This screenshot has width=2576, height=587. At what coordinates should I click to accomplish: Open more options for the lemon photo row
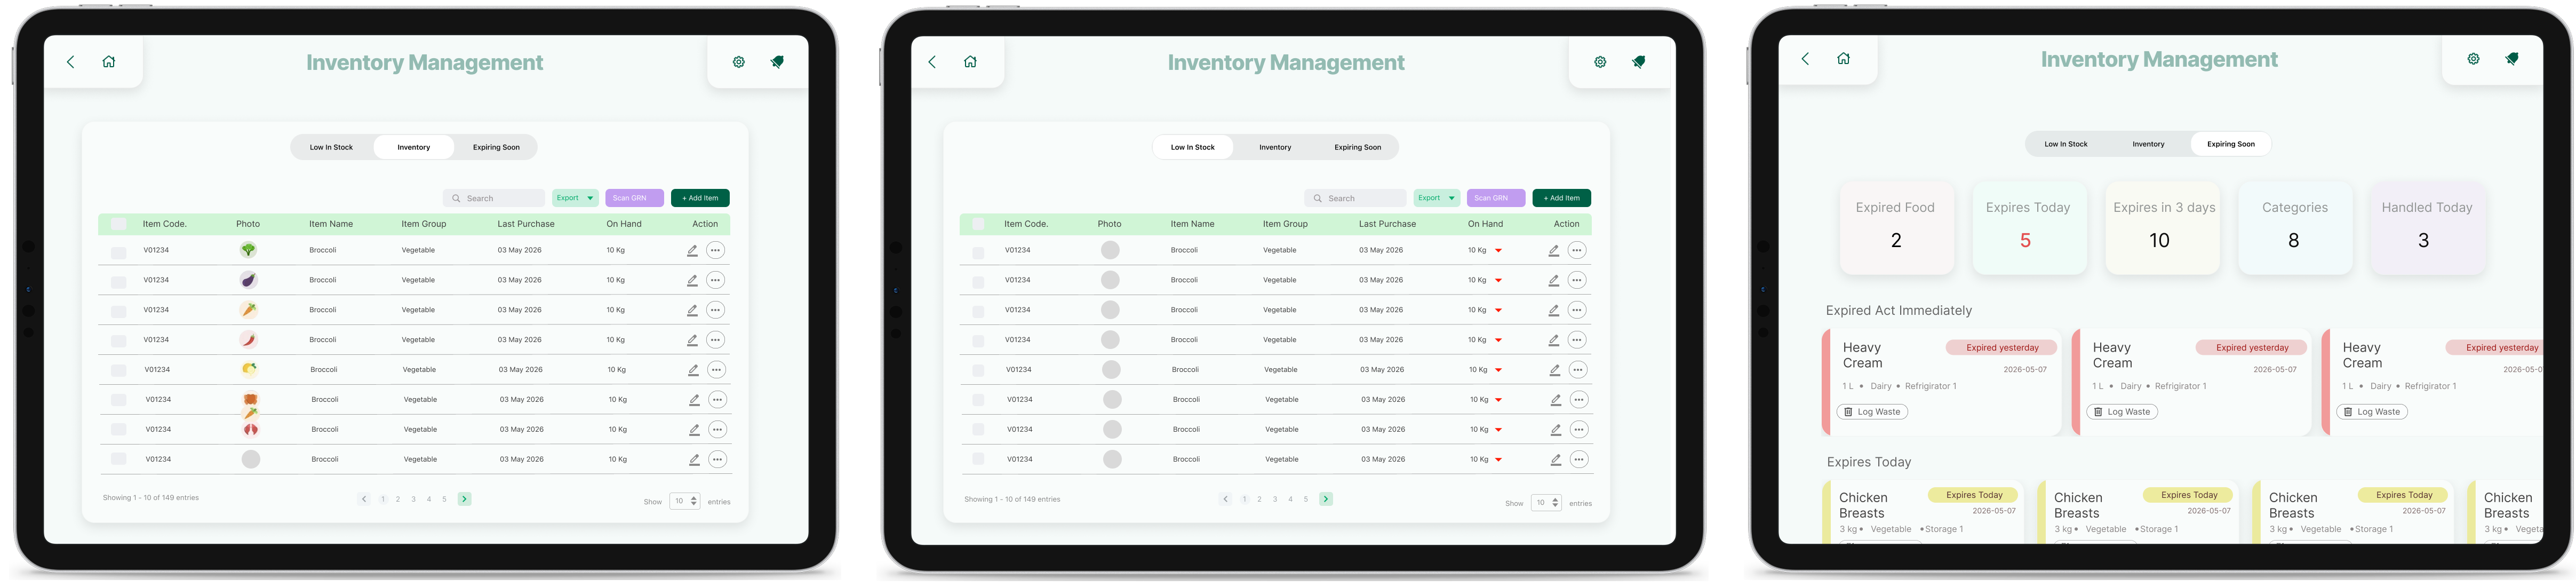pyautogui.click(x=716, y=370)
